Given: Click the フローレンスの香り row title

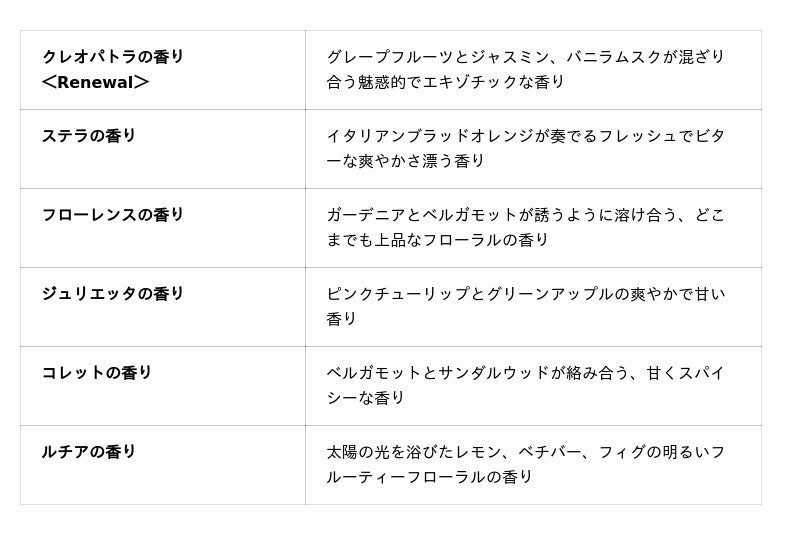Looking at the screenshot, I should [x=113, y=215].
